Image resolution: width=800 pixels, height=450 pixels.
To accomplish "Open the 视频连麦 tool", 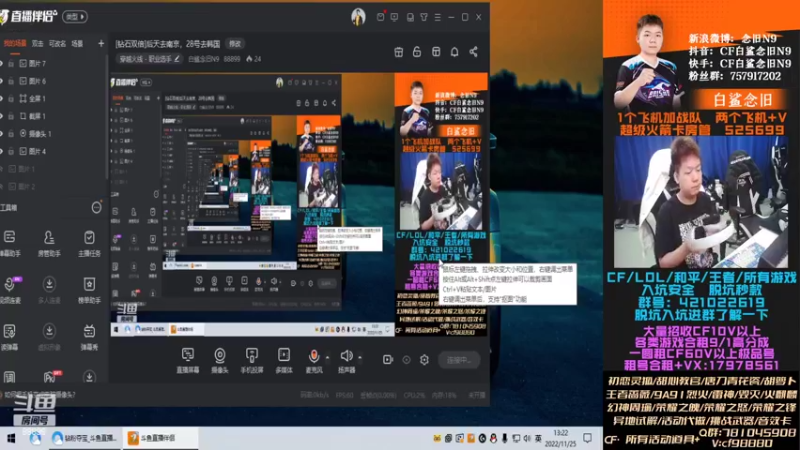I will click(9, 290).
